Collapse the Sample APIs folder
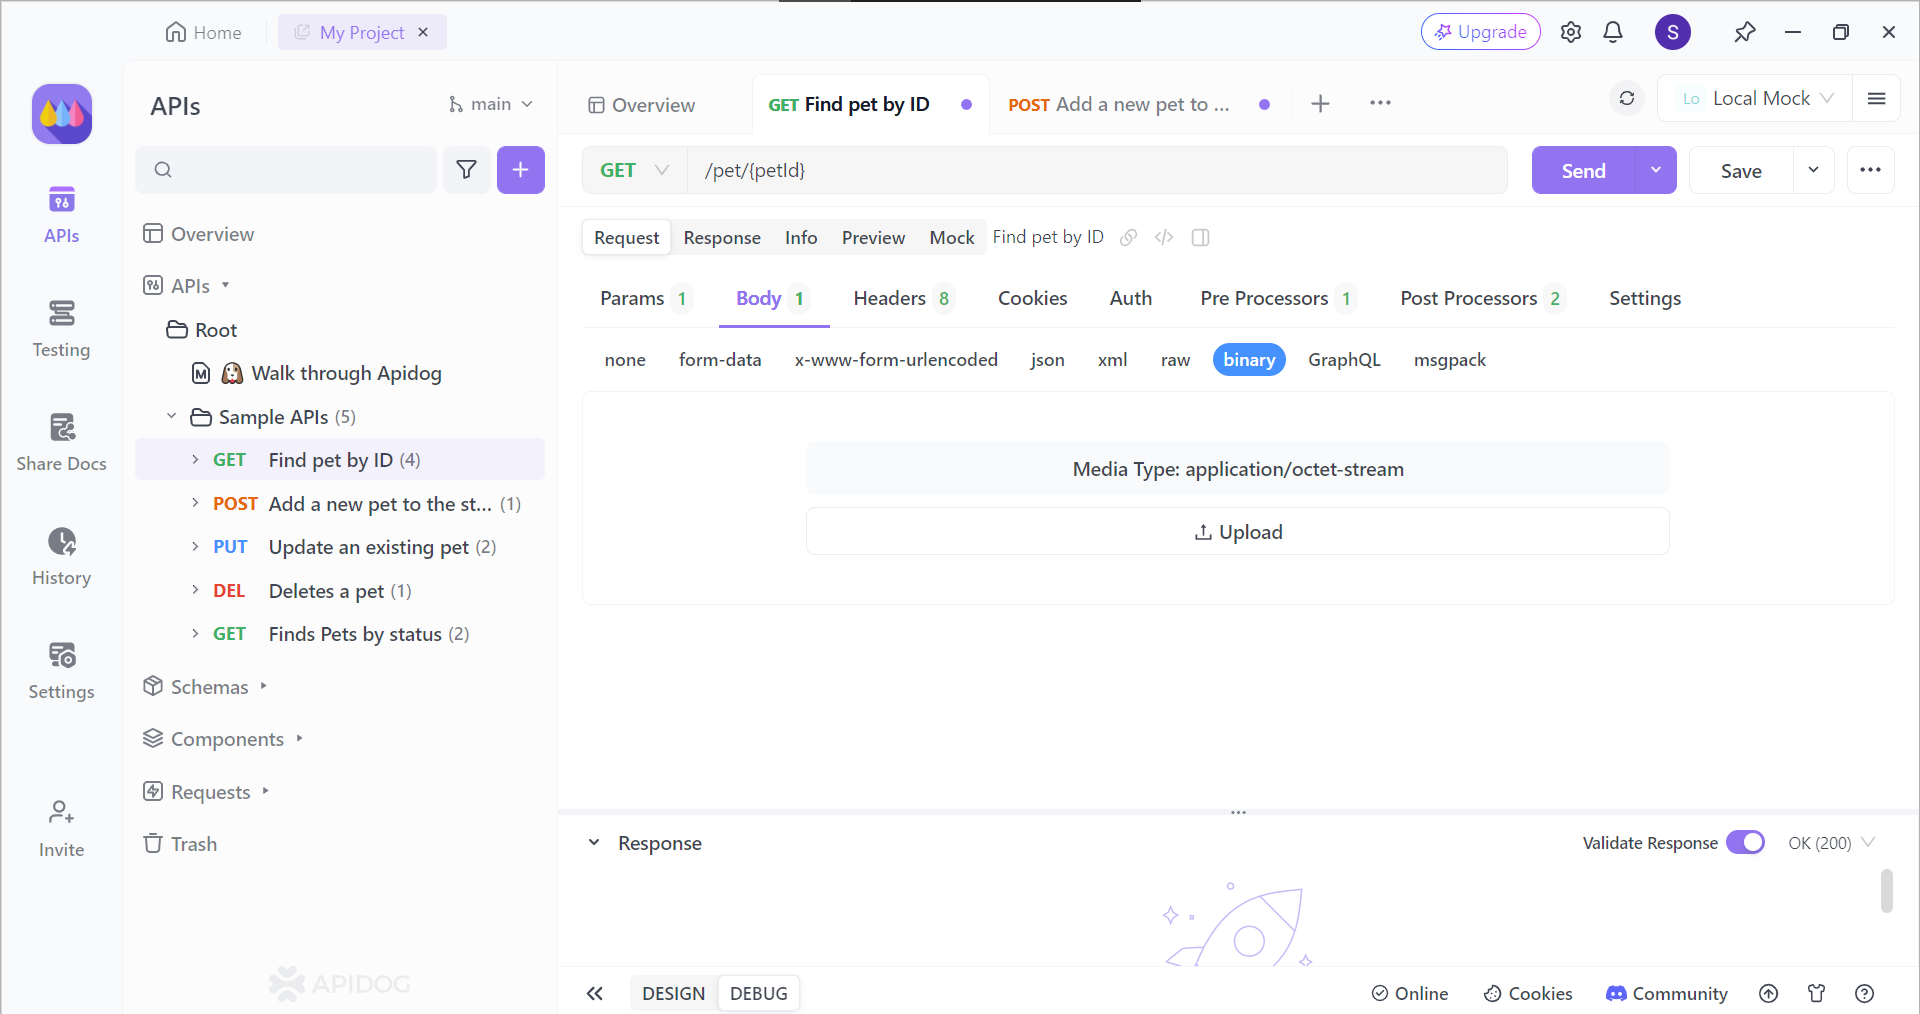Image resolution: width=1920 pixels, height=1014 pixels. click(x=171, y=416)
